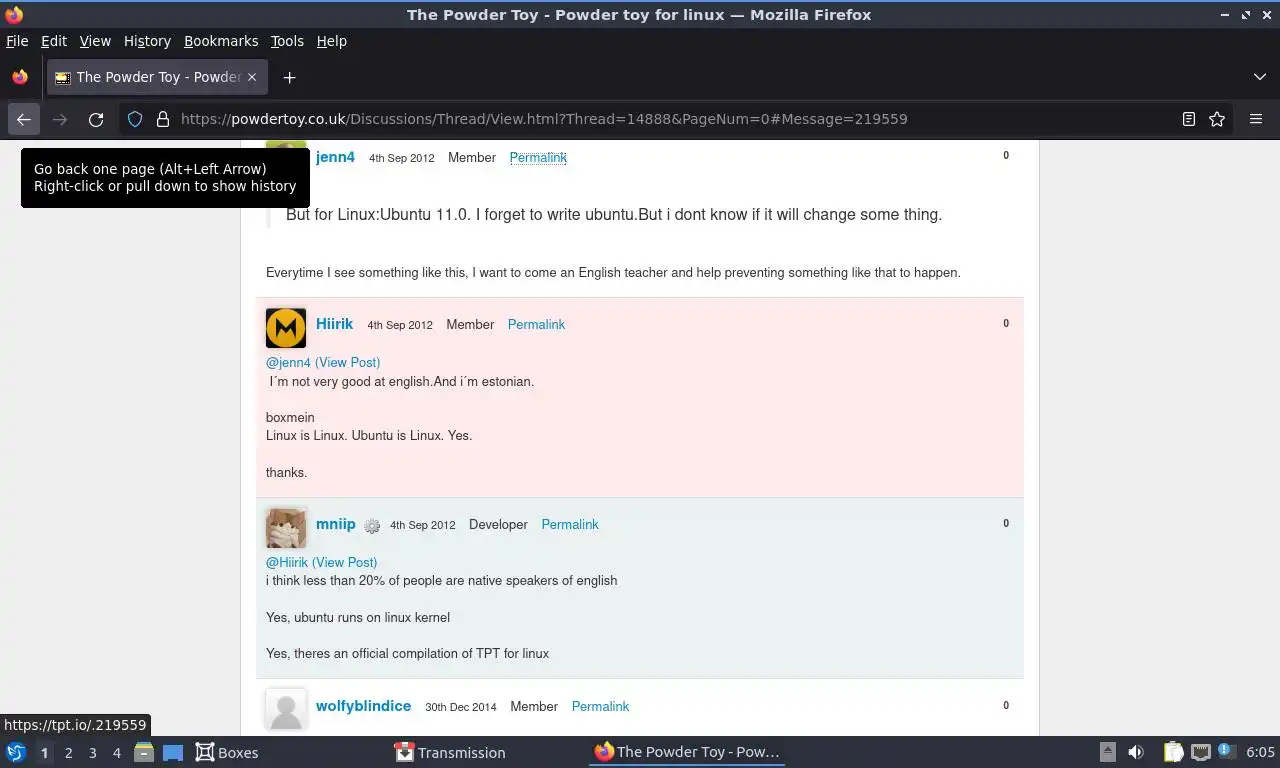The image size is (1280, 768).
Task: Select the Powder Toy browser tab
Action: (157, 77)
